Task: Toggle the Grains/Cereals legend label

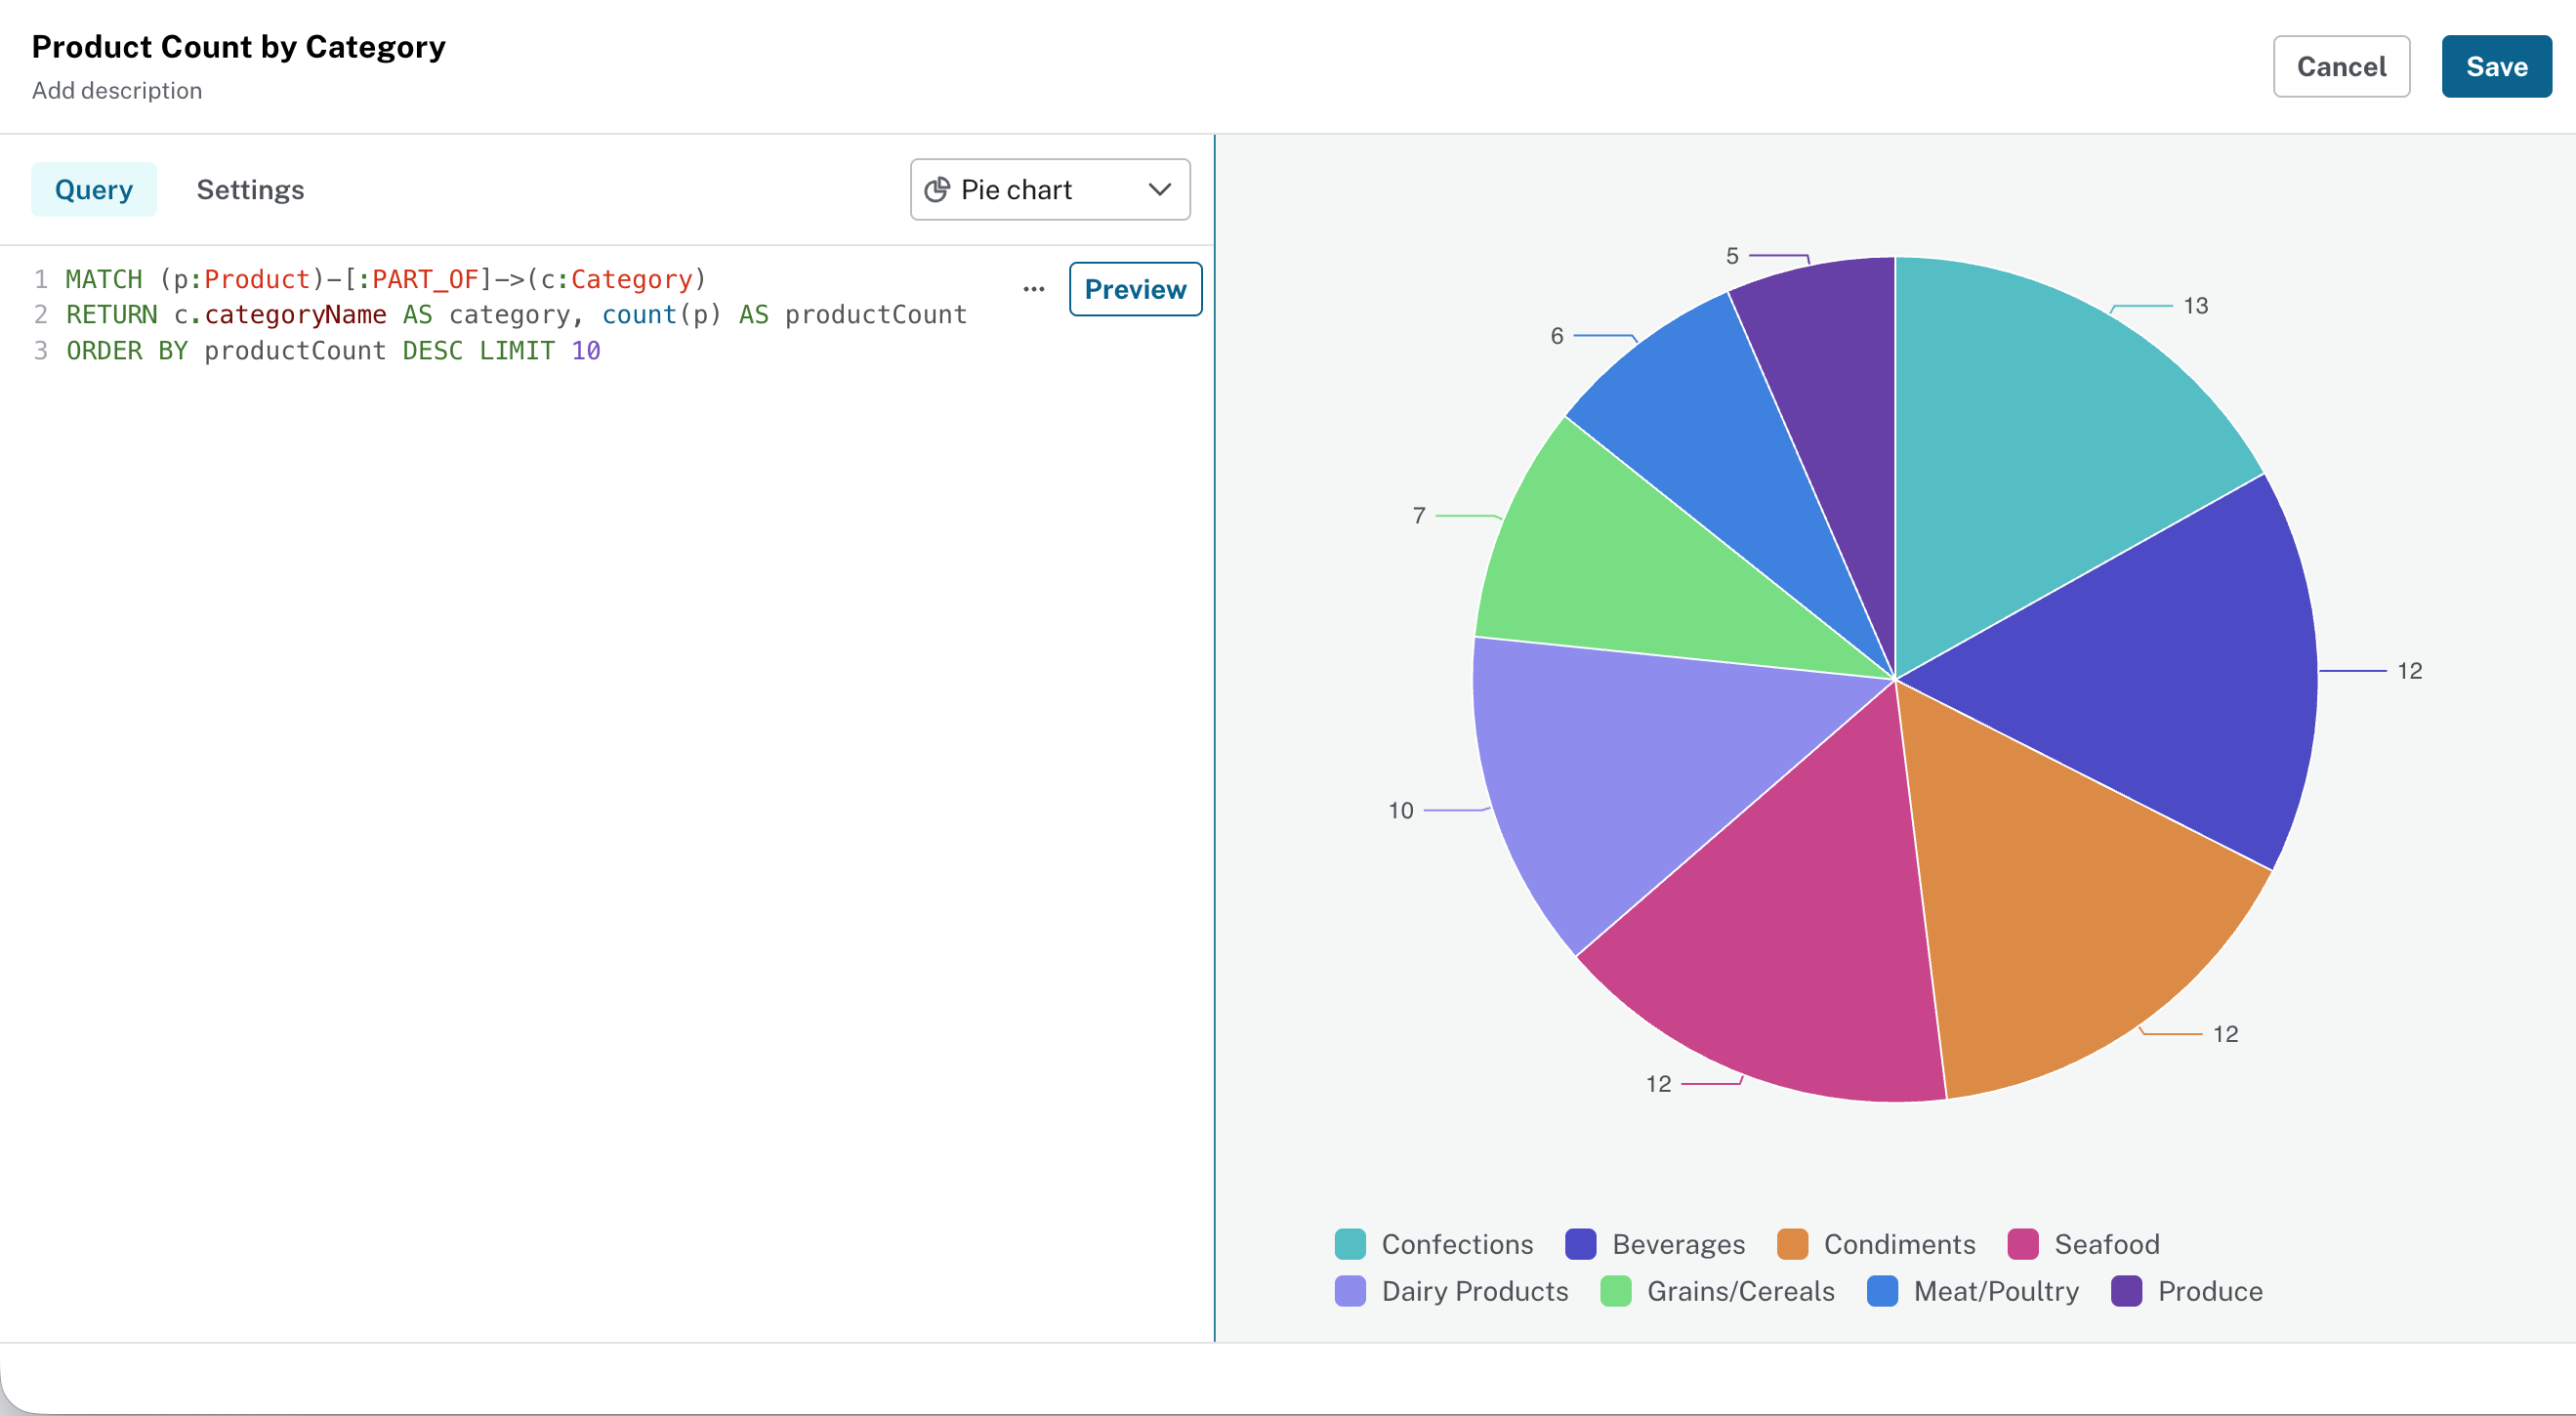Action: click(x=1740, y=1291)
